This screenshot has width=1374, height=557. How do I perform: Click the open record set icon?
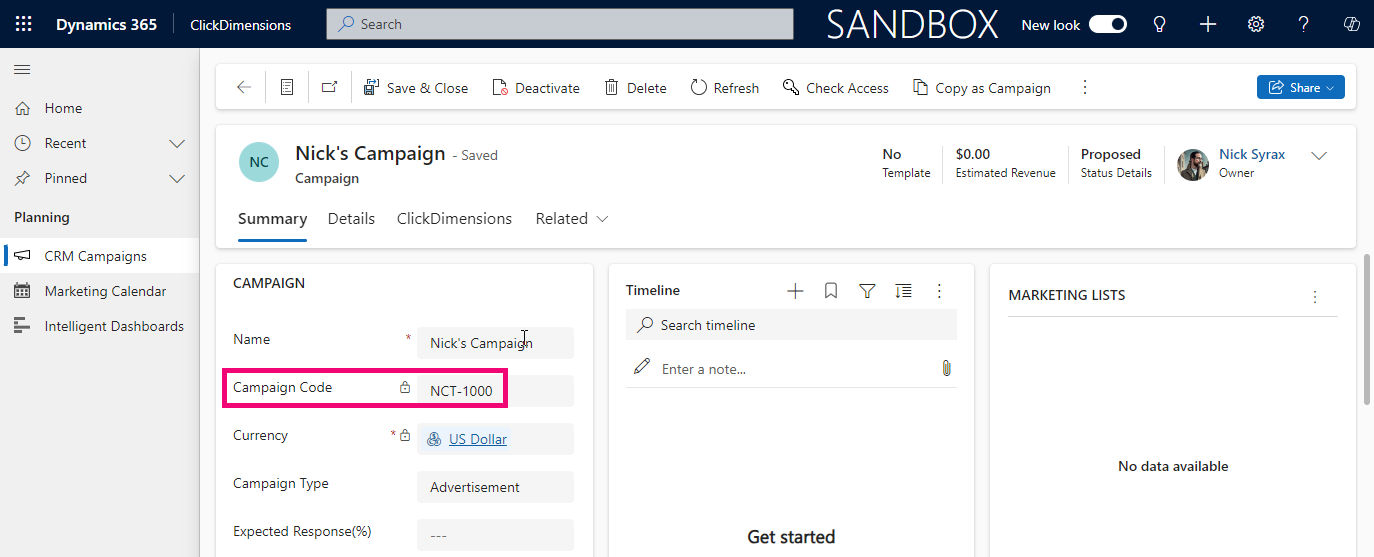[x=287, y=88]
